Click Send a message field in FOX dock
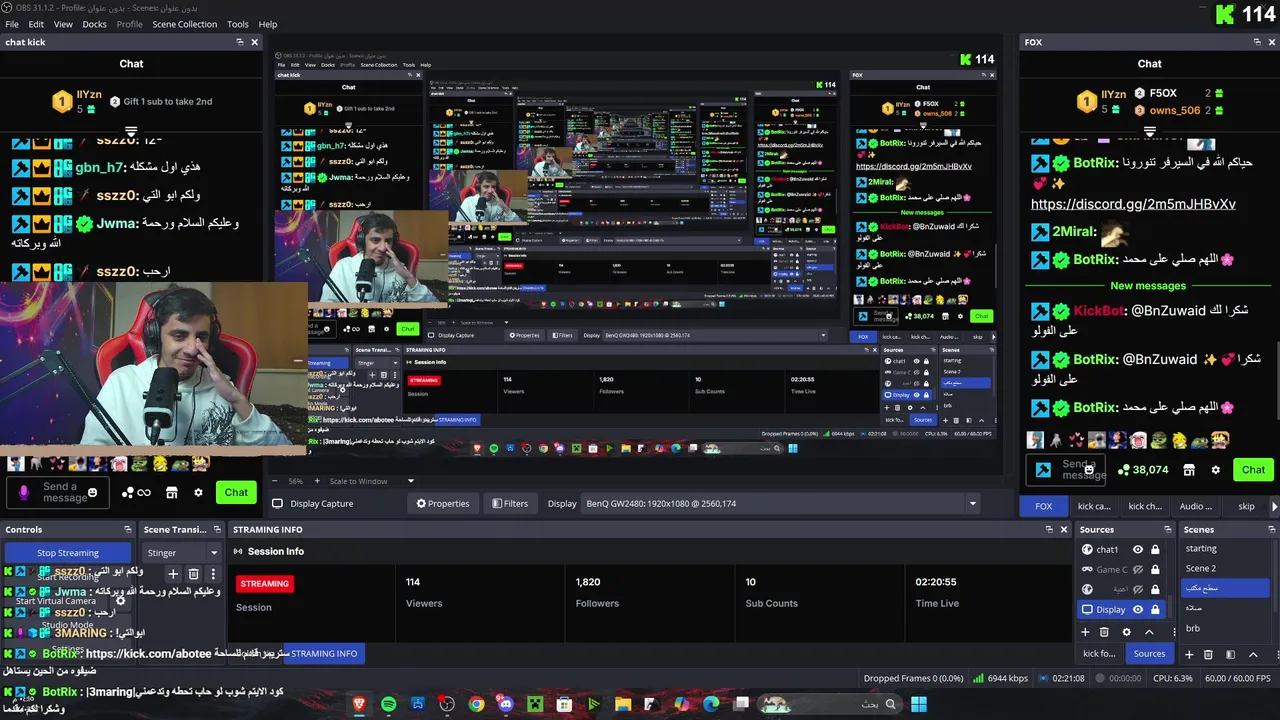The image size is (1280, 720). click(1067, 470)
